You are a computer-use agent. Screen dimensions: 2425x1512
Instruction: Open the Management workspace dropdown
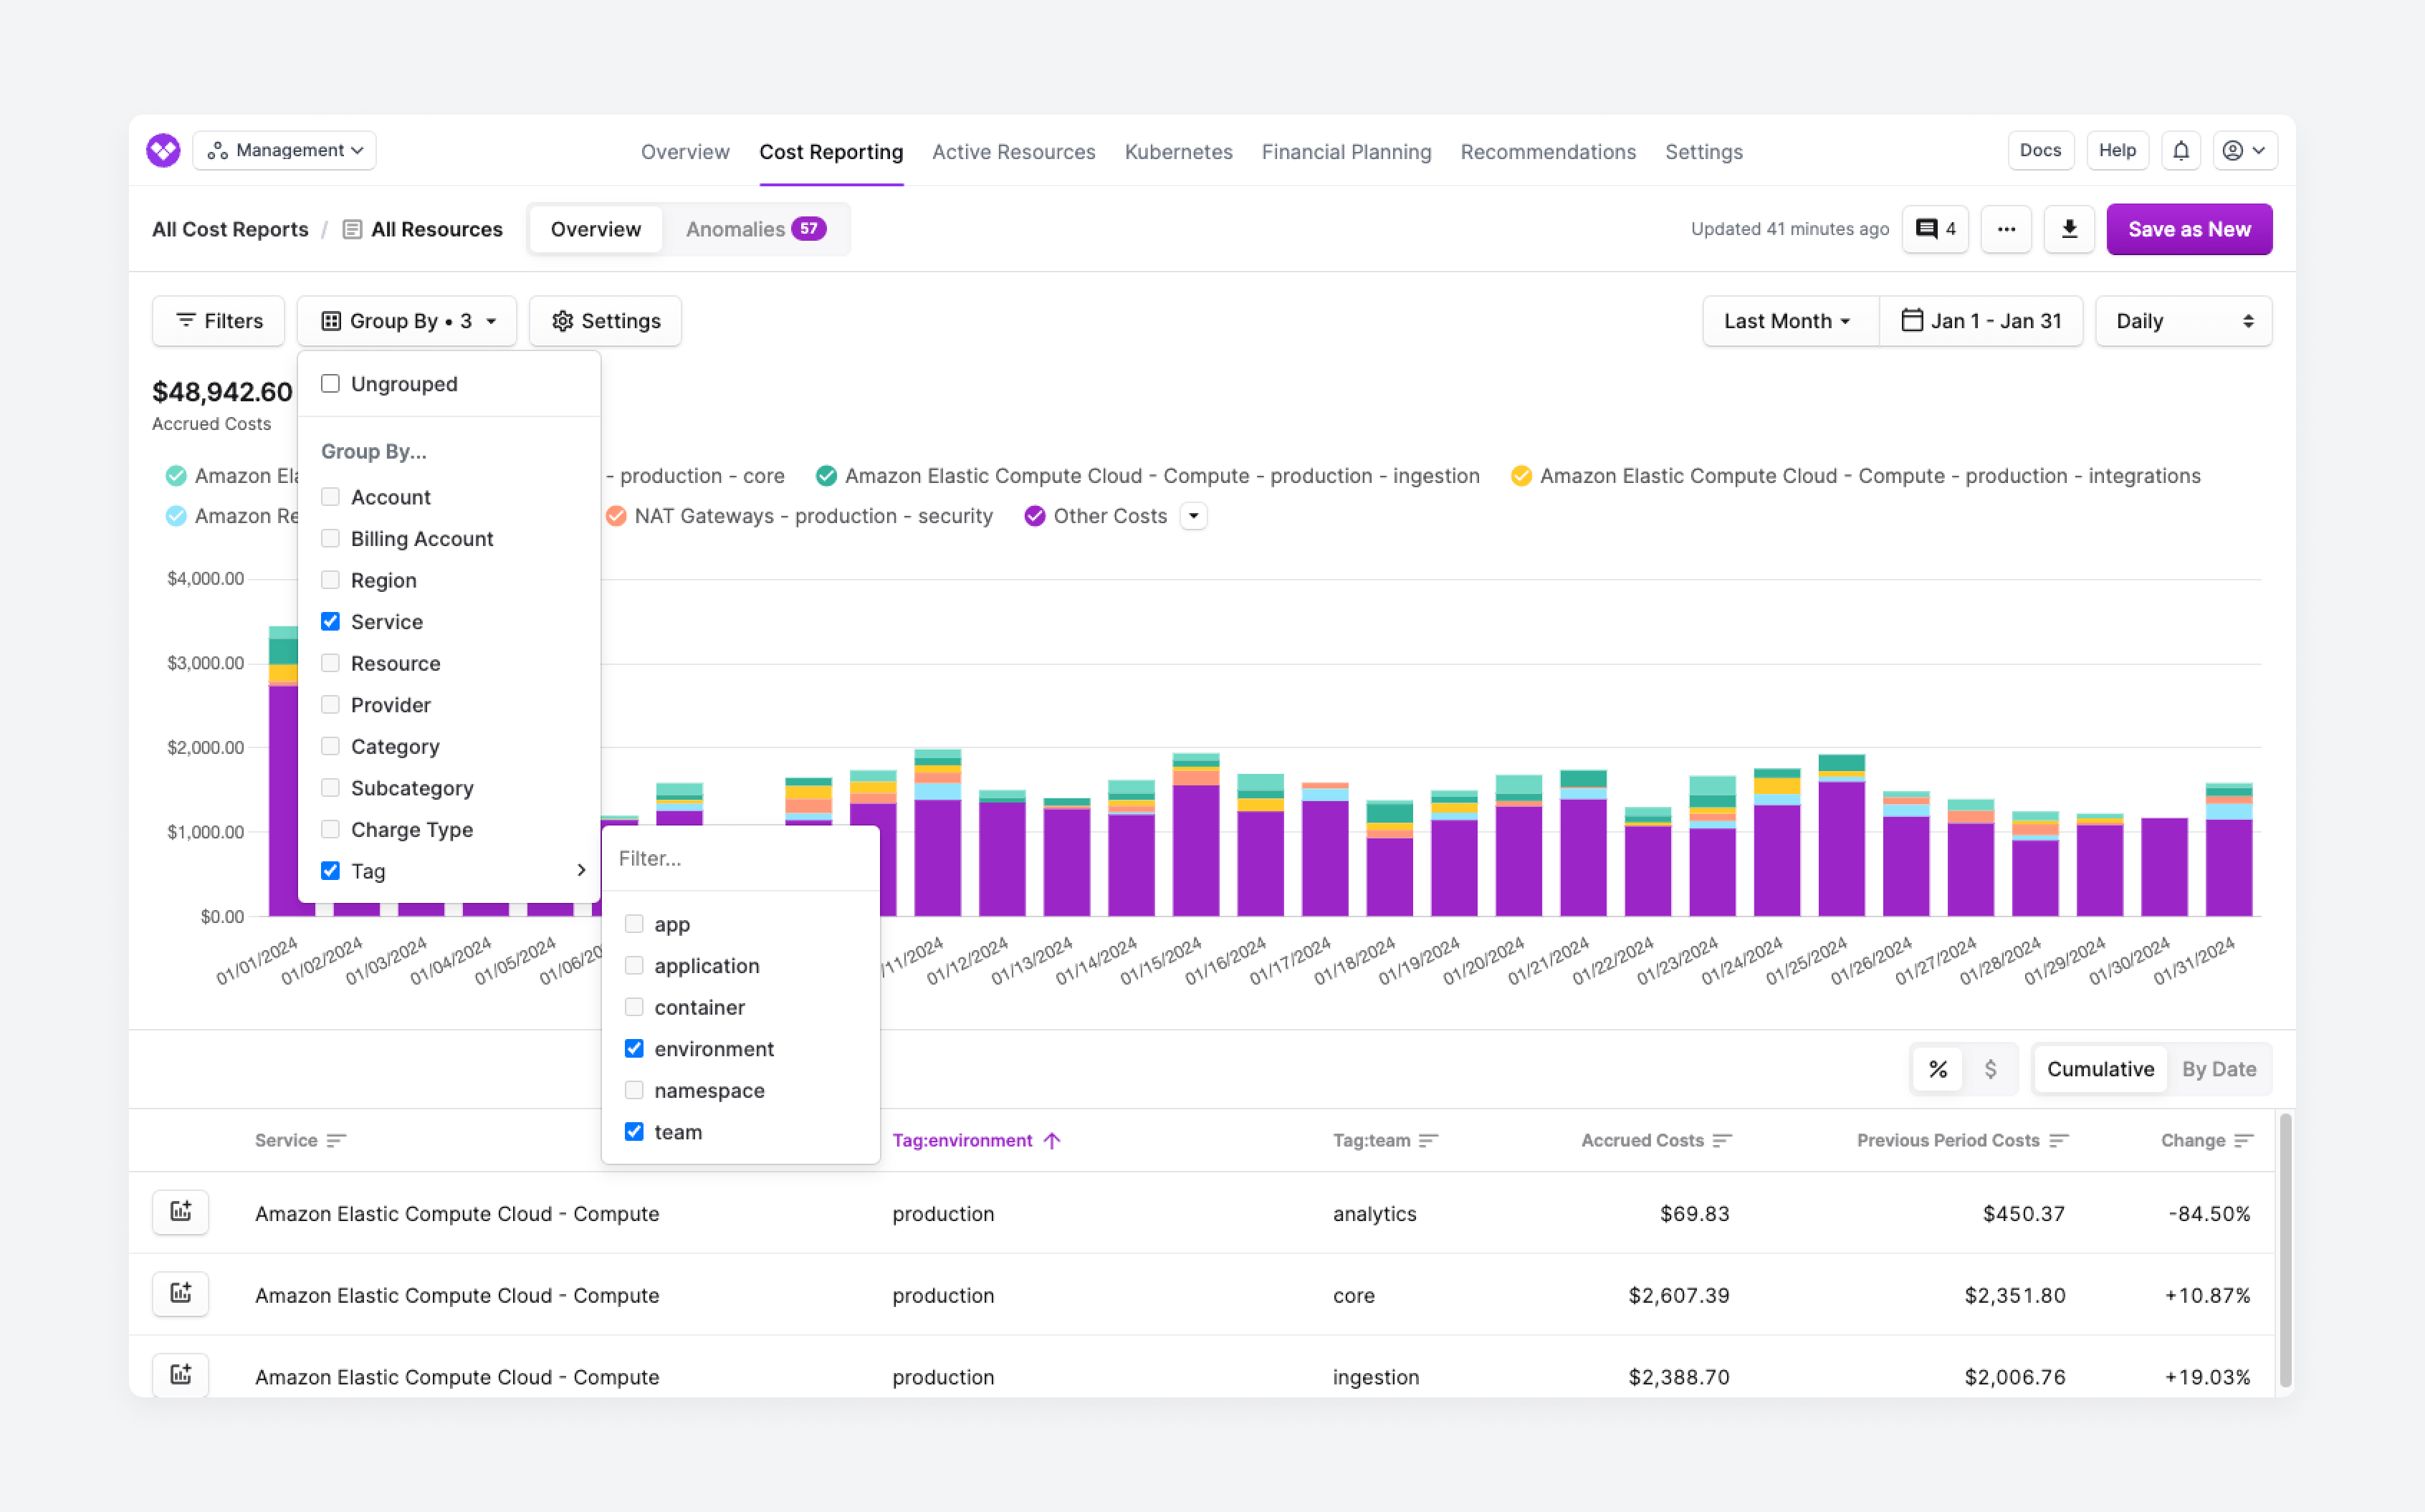coord(285,151)
